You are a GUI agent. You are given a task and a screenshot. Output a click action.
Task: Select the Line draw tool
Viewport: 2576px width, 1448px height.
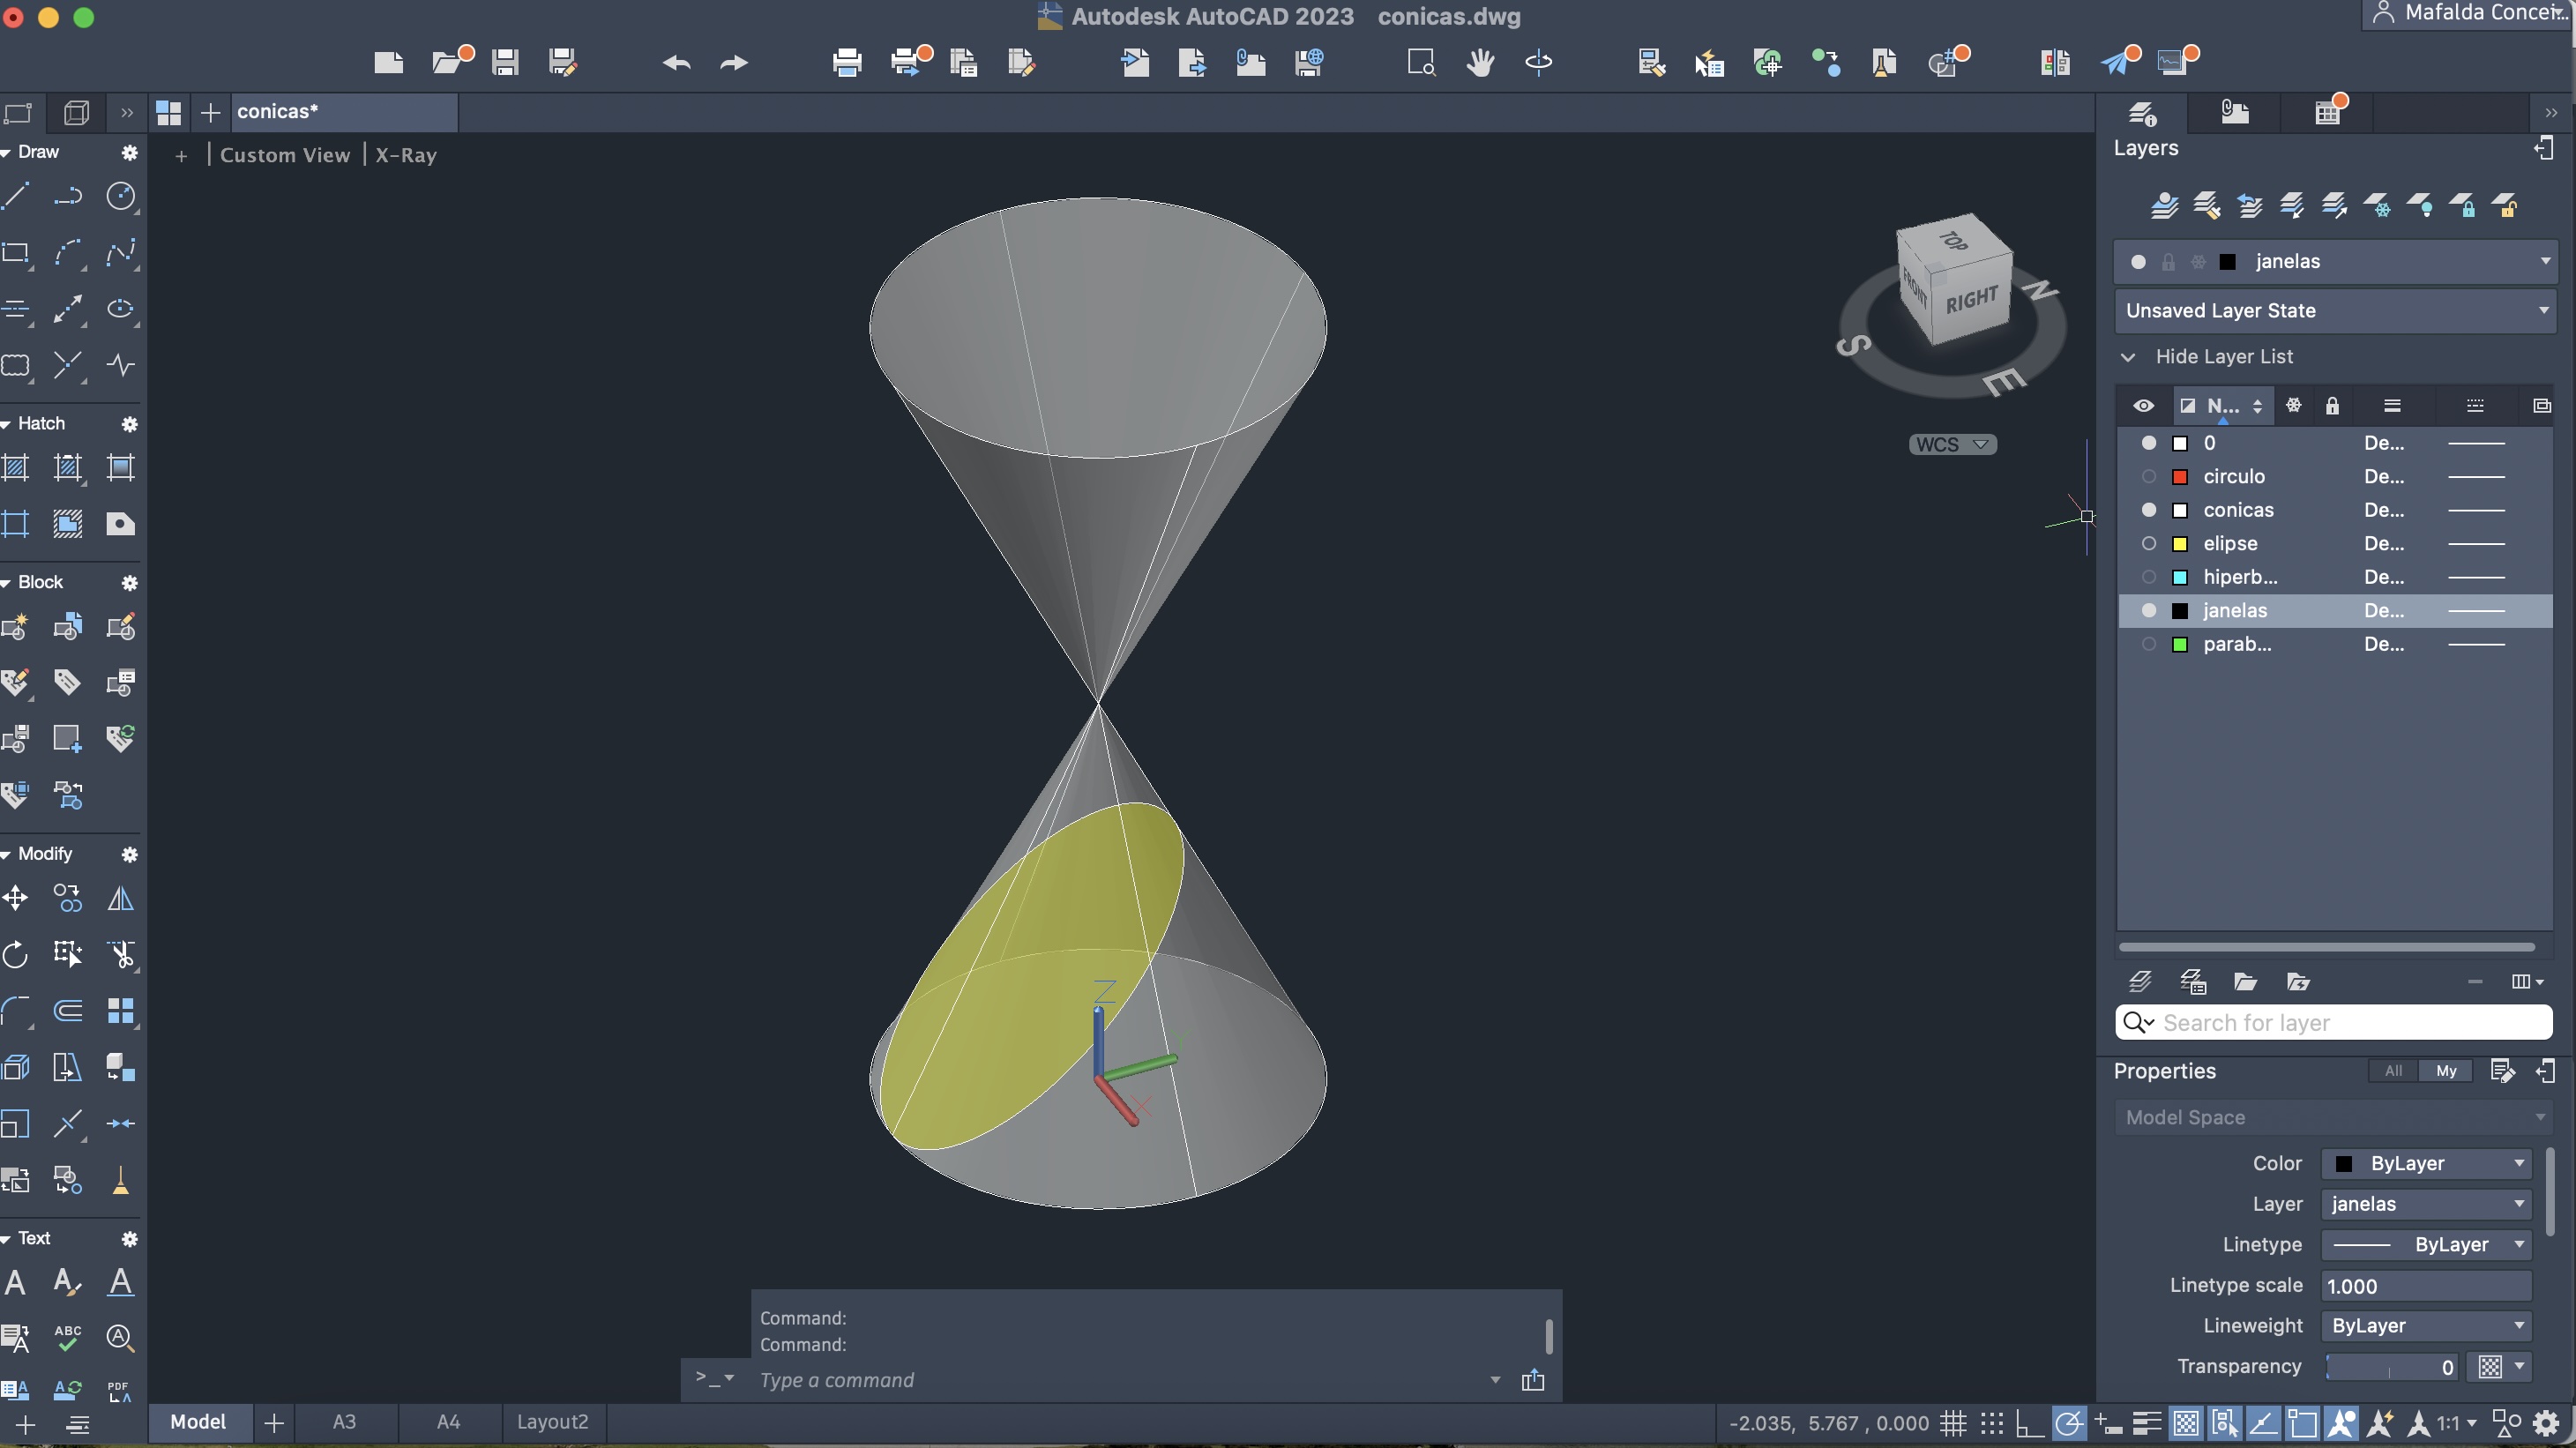coord(16,195)
